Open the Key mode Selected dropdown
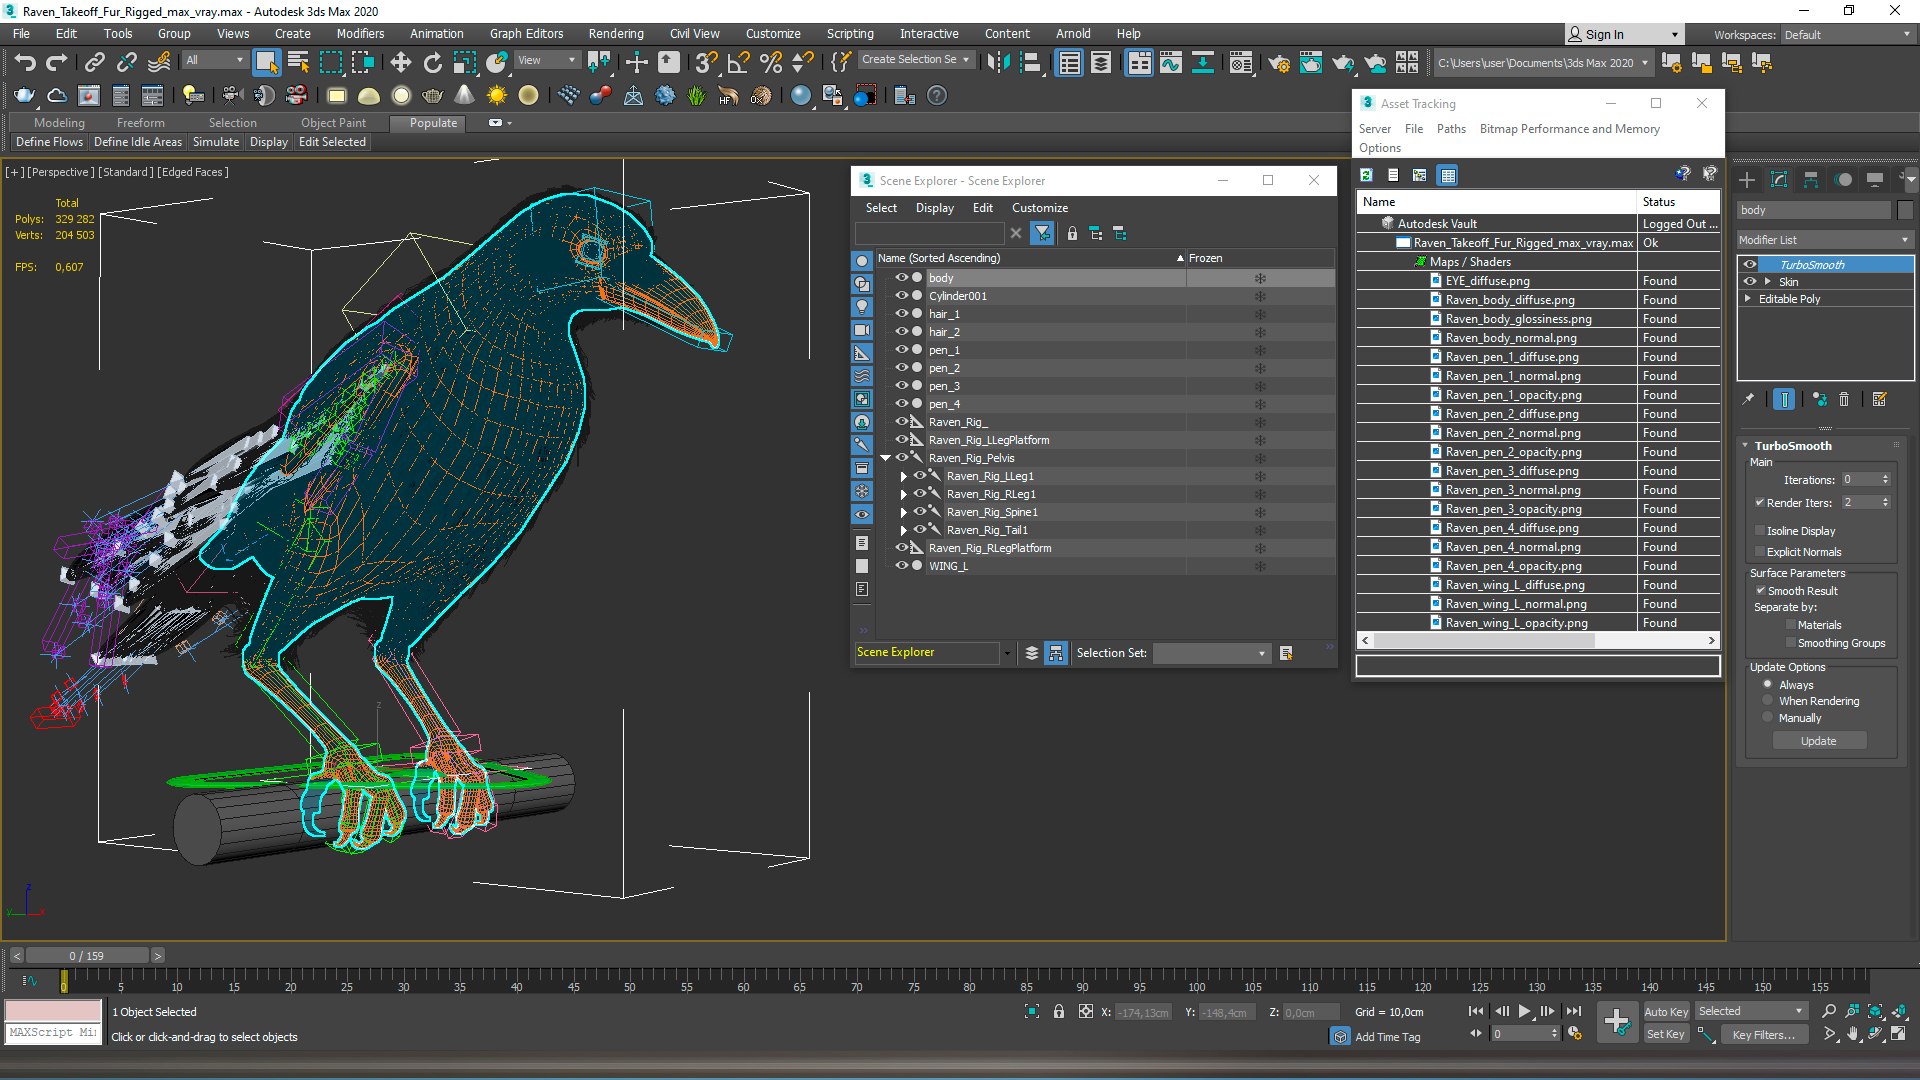This screenshot has height=1080, width=1920. point(1751,1011)
